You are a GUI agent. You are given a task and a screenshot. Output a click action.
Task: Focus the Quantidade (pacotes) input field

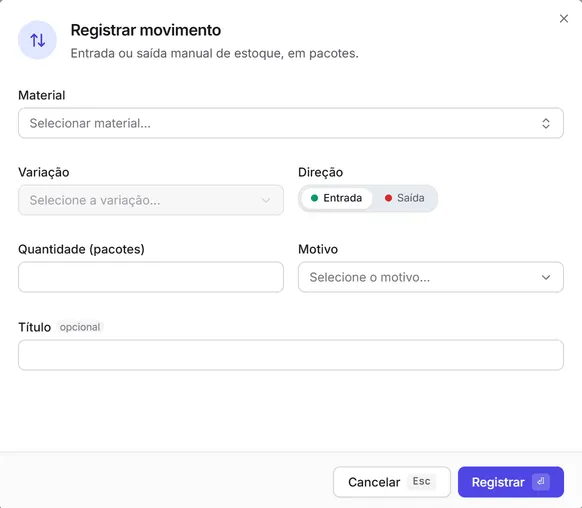tap(151, 277)
